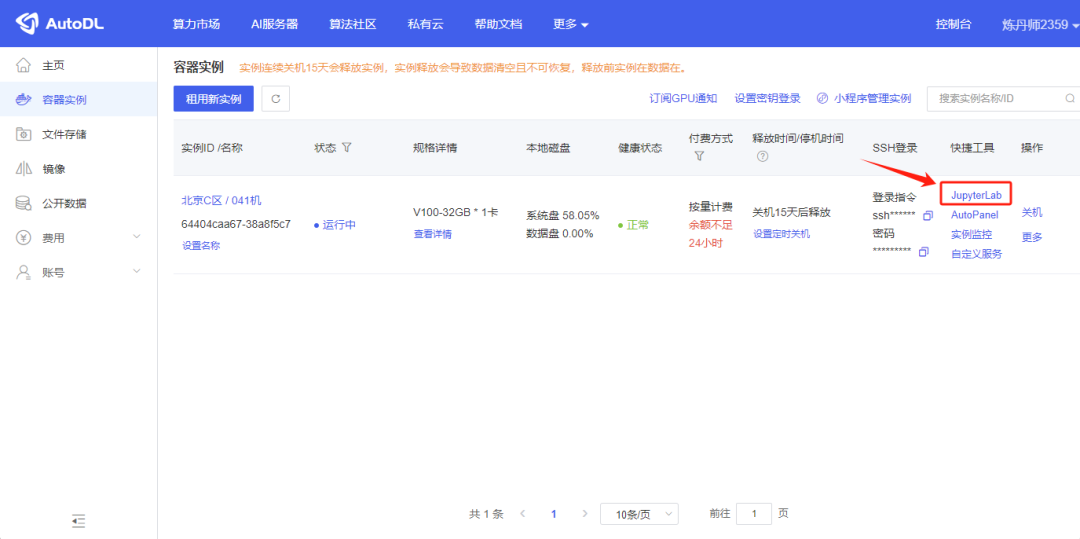Click the yen icon beside 费用

click(23, 237)
